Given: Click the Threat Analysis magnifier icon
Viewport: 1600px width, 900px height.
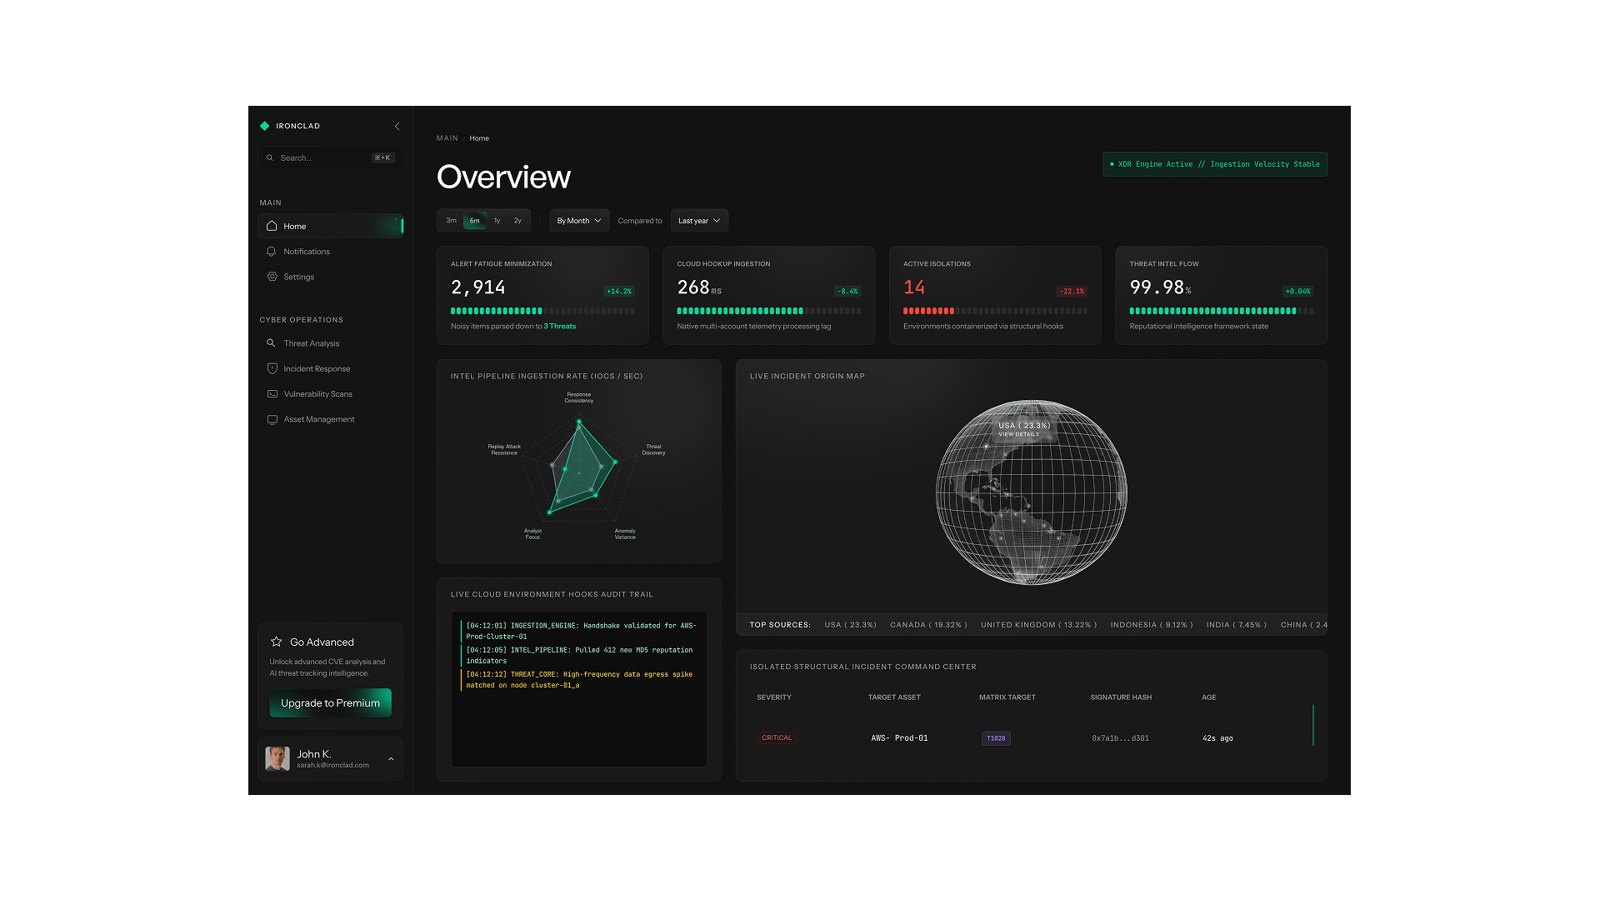Looking at the screenshot, I should point(271,343).
